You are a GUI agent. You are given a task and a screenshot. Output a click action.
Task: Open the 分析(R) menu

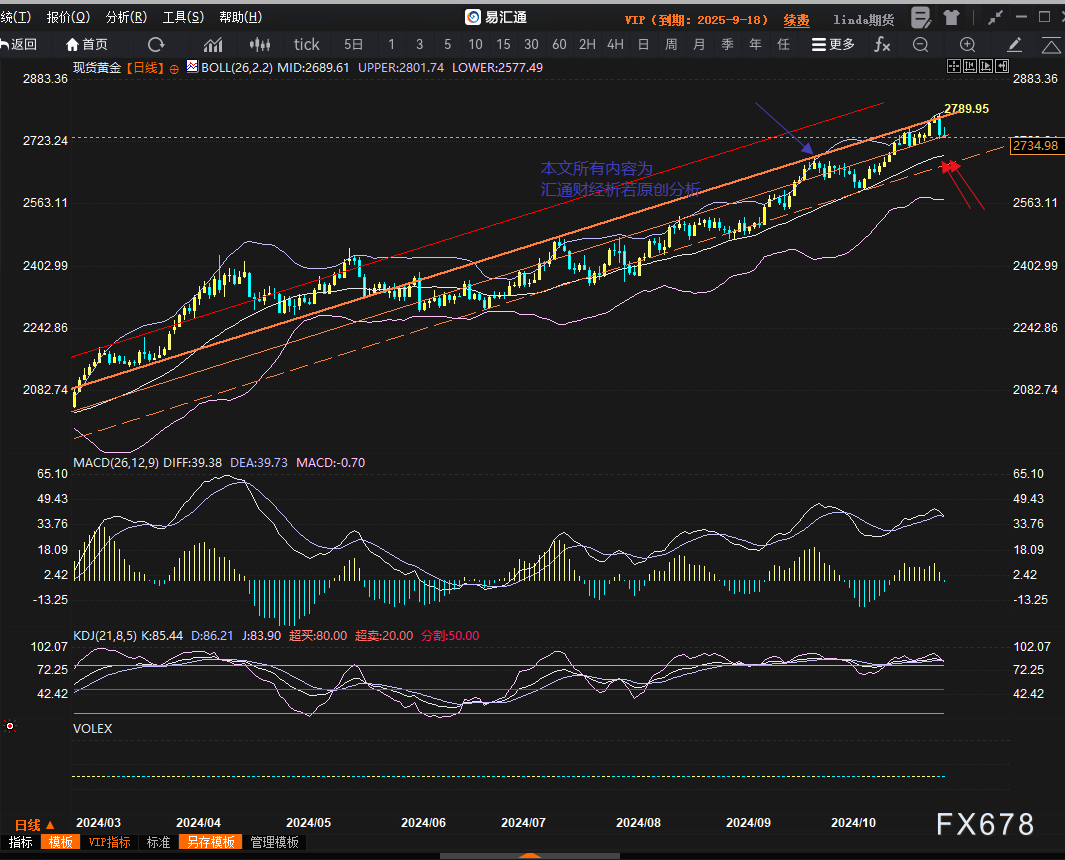(x=126, y=17)
